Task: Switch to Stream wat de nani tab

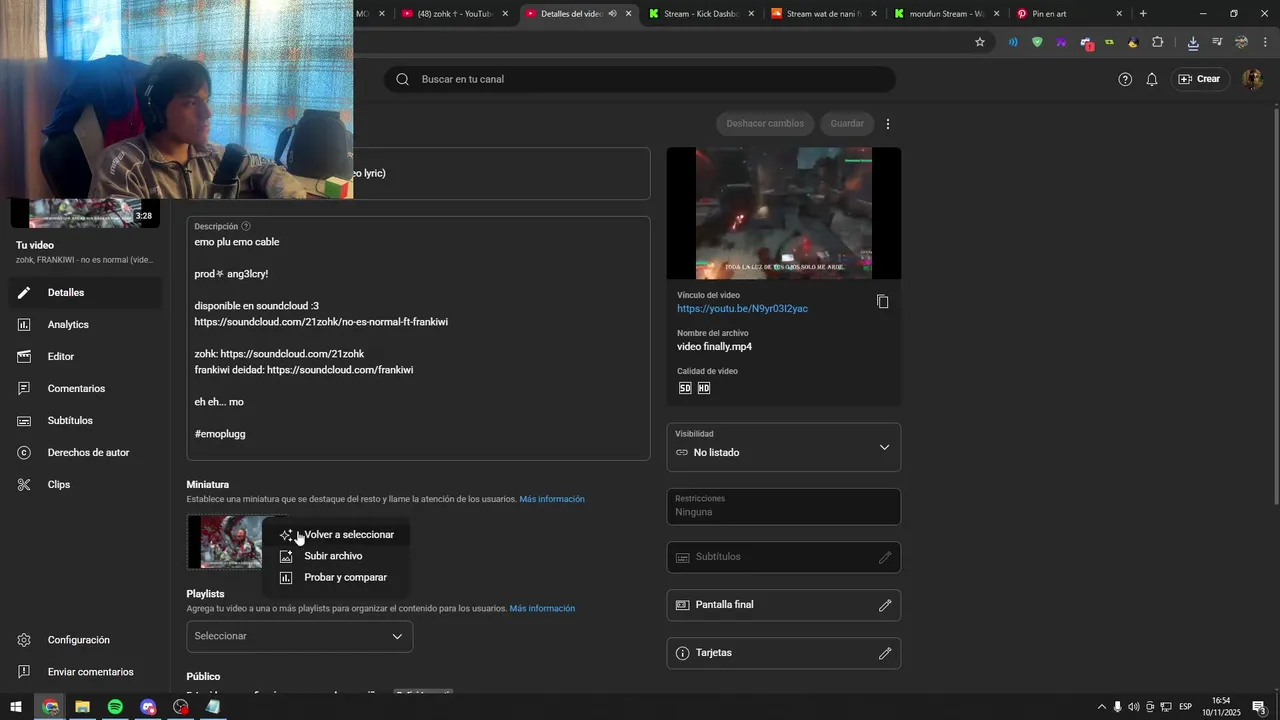Action: [x=824, y=14]
